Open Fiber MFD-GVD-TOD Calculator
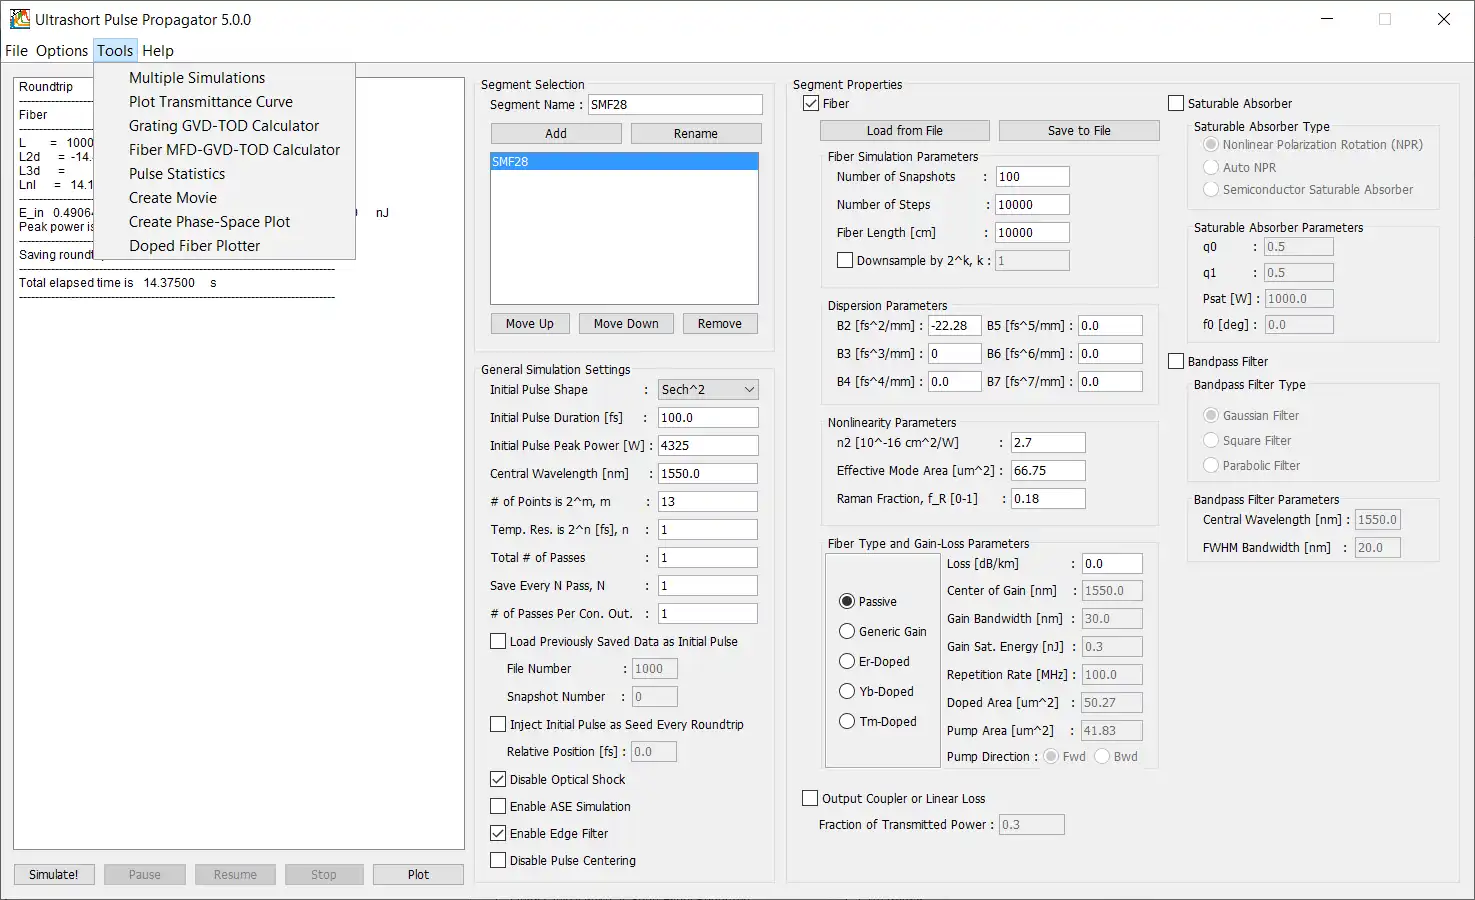Viewport: 1475px width, 900px height. pos(224,150)
